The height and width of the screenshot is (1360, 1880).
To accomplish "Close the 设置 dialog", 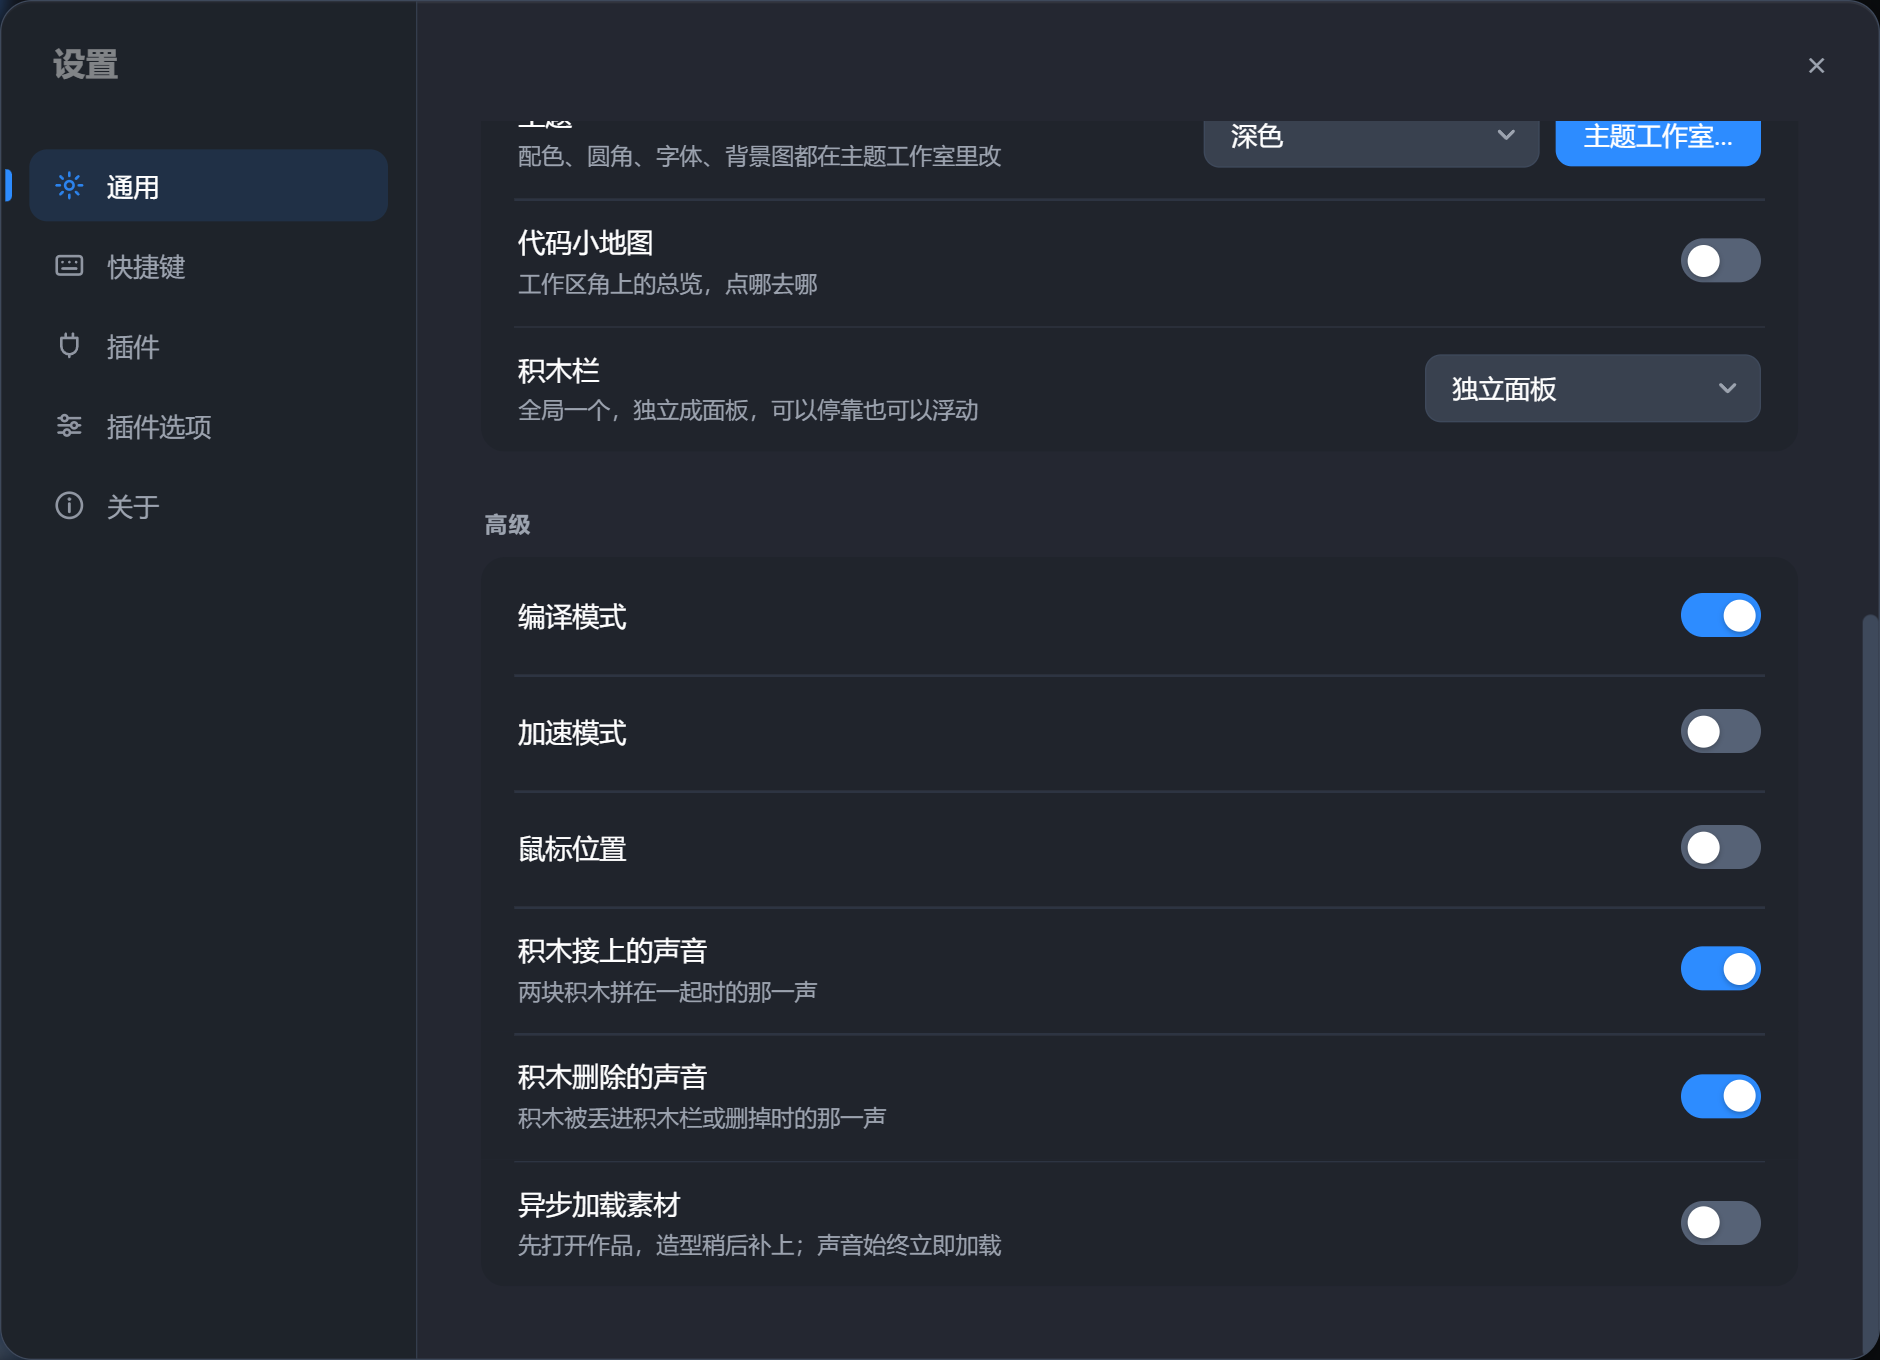I will click(x=1816, y=66).
